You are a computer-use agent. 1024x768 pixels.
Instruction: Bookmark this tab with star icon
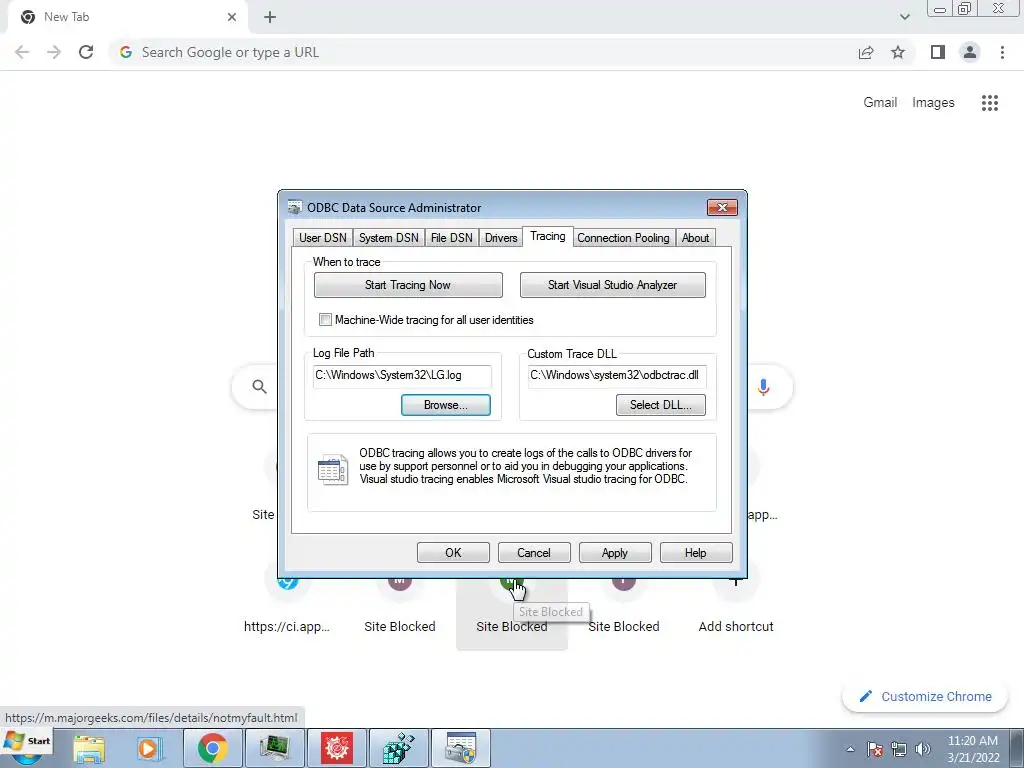[898, 52]
